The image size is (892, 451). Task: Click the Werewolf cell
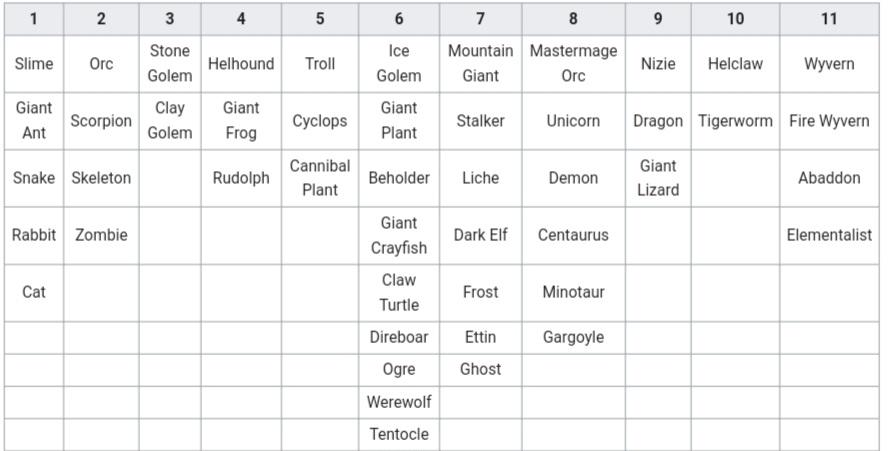tap(399, 402)
